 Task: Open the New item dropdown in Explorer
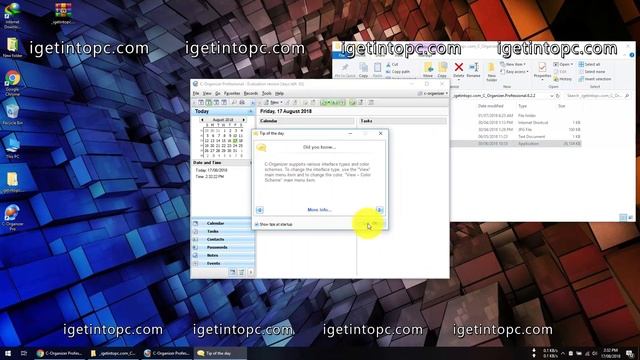(513, 64)
